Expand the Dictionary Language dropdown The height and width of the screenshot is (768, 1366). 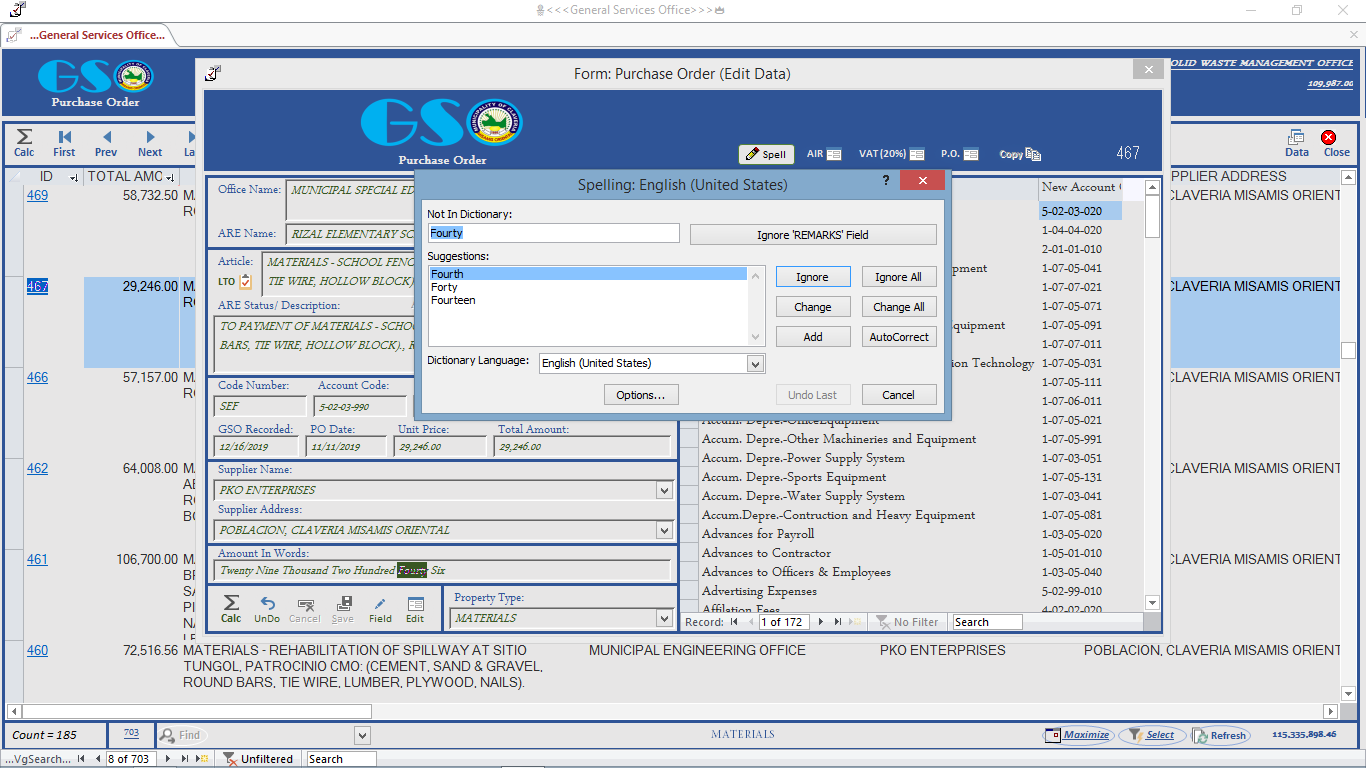756,364
